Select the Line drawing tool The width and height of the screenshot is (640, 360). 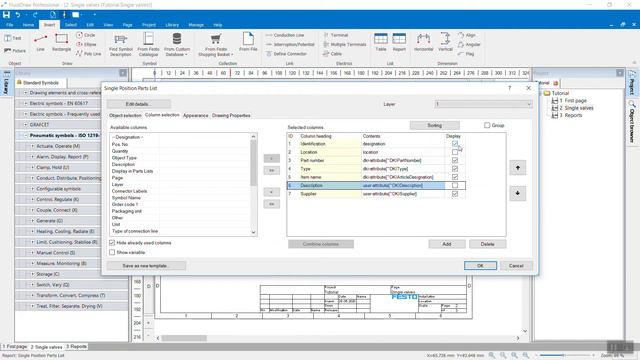coord(40,42)
